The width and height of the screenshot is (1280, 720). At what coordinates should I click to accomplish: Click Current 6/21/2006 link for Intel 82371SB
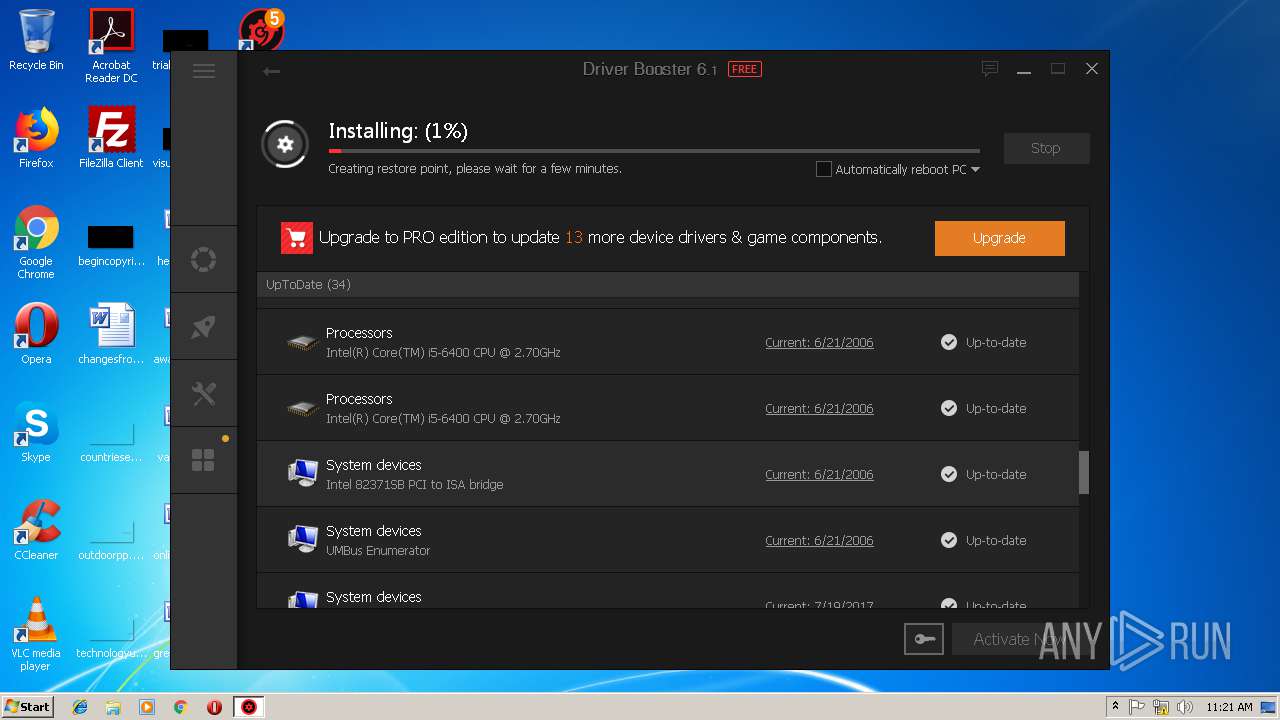pos(819,474)
